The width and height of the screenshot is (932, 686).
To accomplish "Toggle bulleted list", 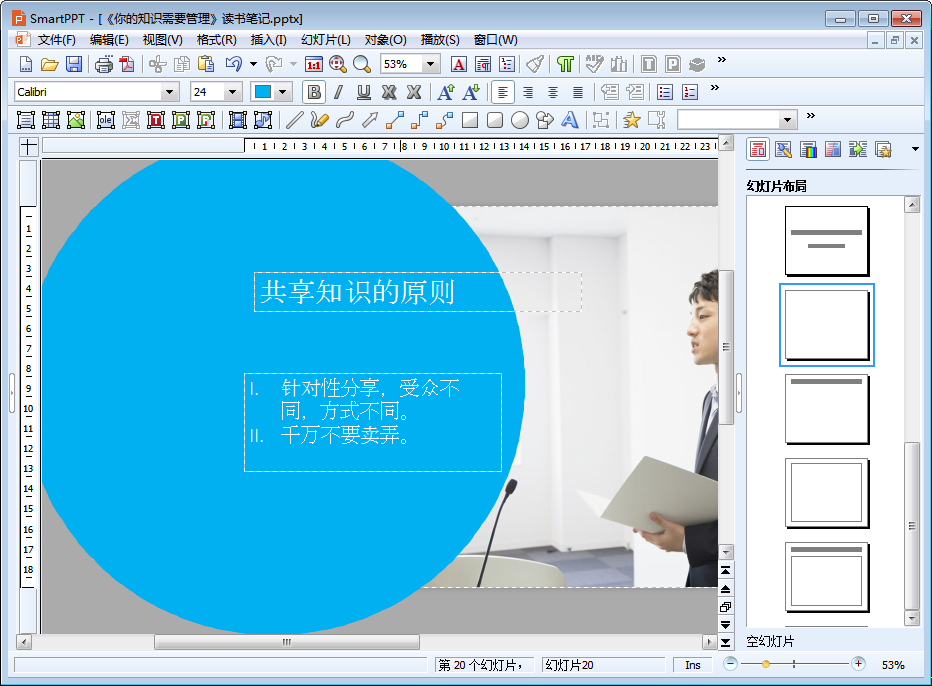I will tap(665, 92).
